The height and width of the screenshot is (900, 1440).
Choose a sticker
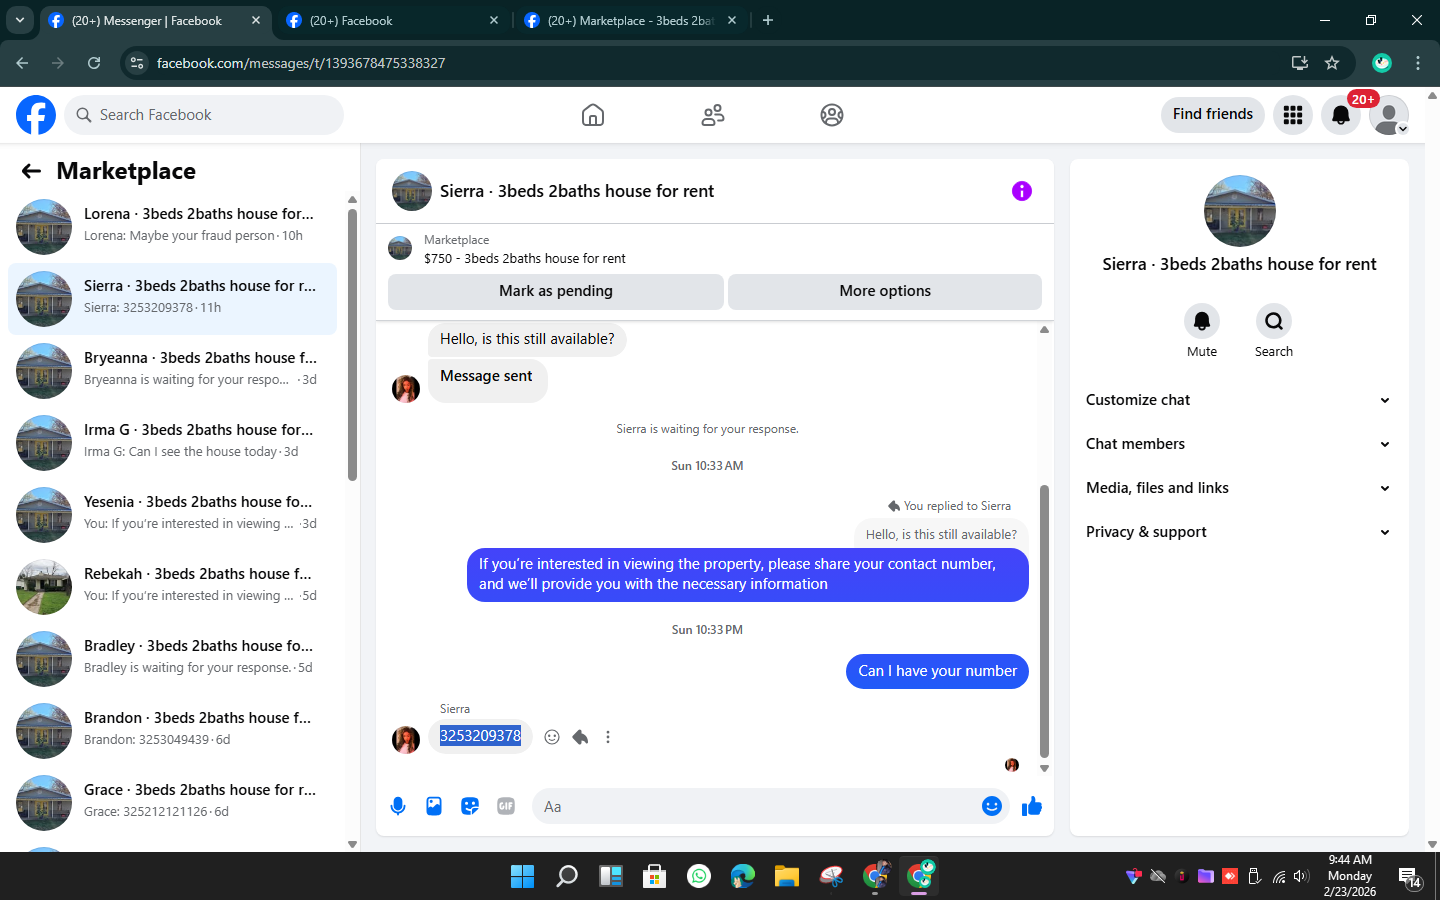point(470,806)
